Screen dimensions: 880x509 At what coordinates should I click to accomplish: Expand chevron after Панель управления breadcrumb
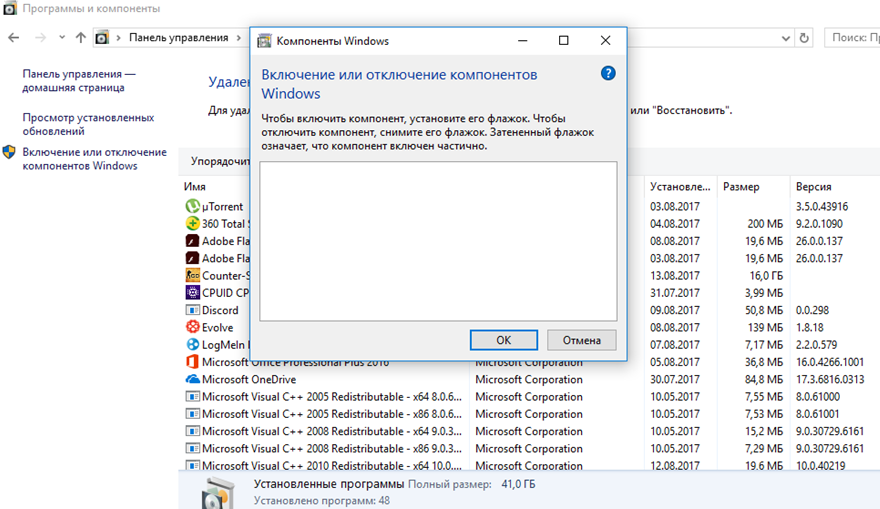239,38
